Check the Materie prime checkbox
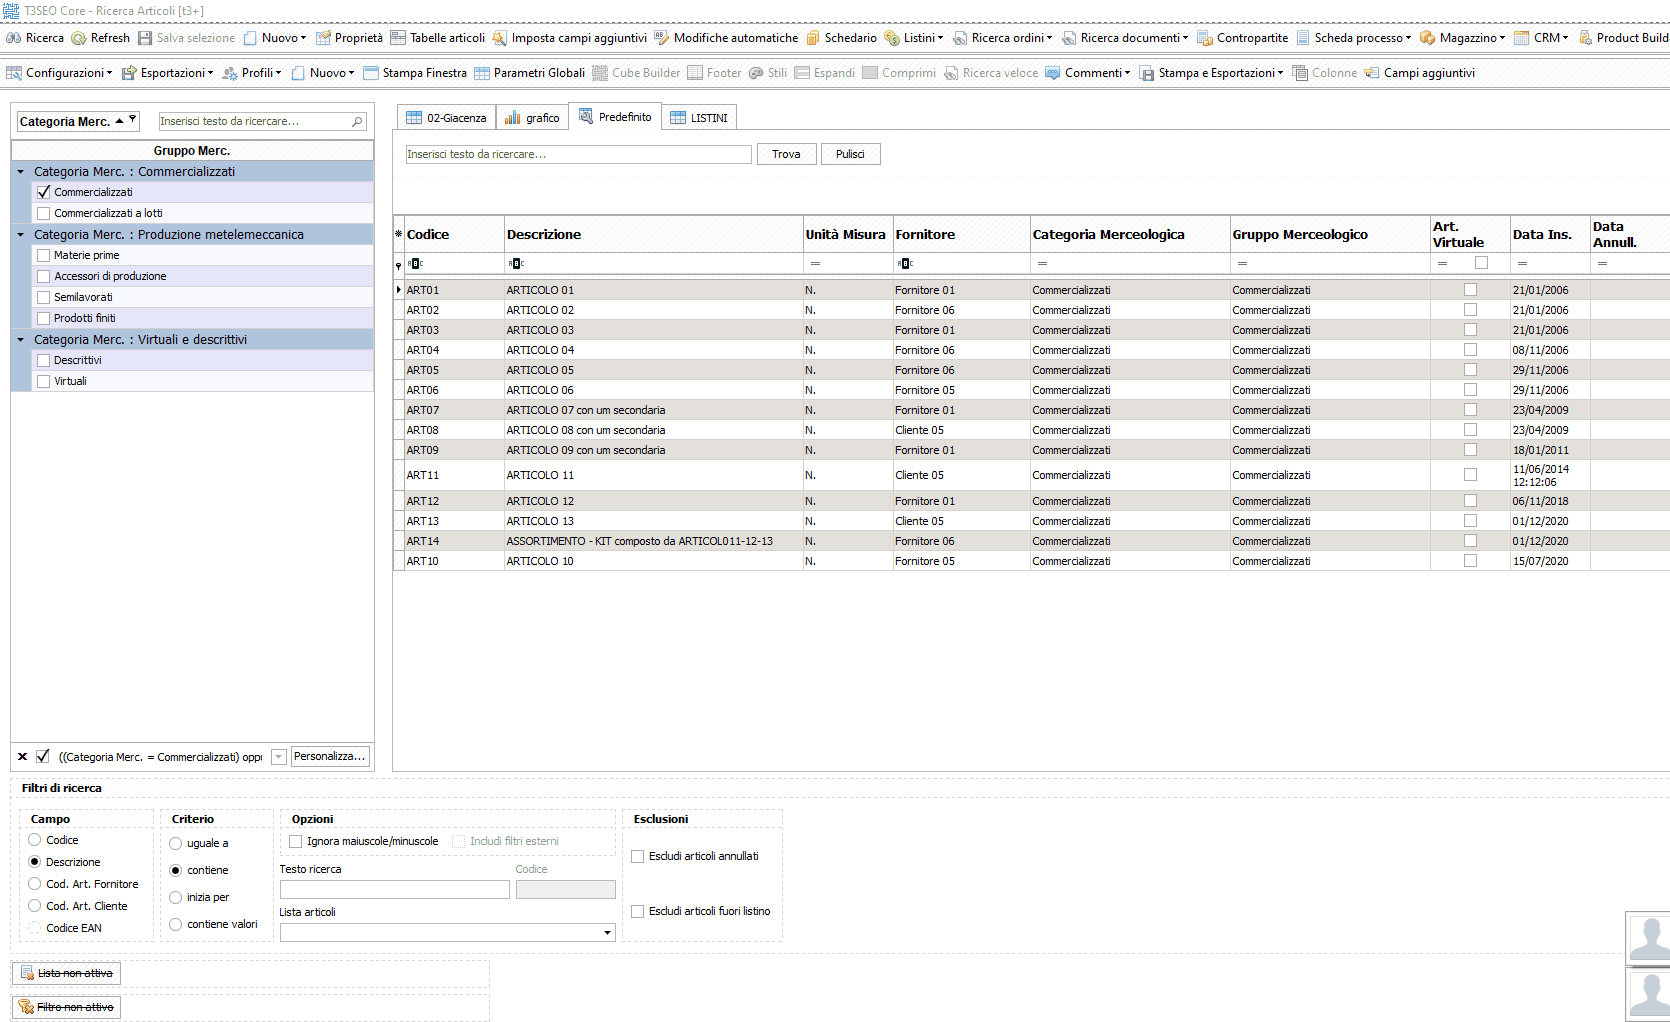This screenshot has height=1022, width=1670. pyautogui.click(x=43, y=255)
